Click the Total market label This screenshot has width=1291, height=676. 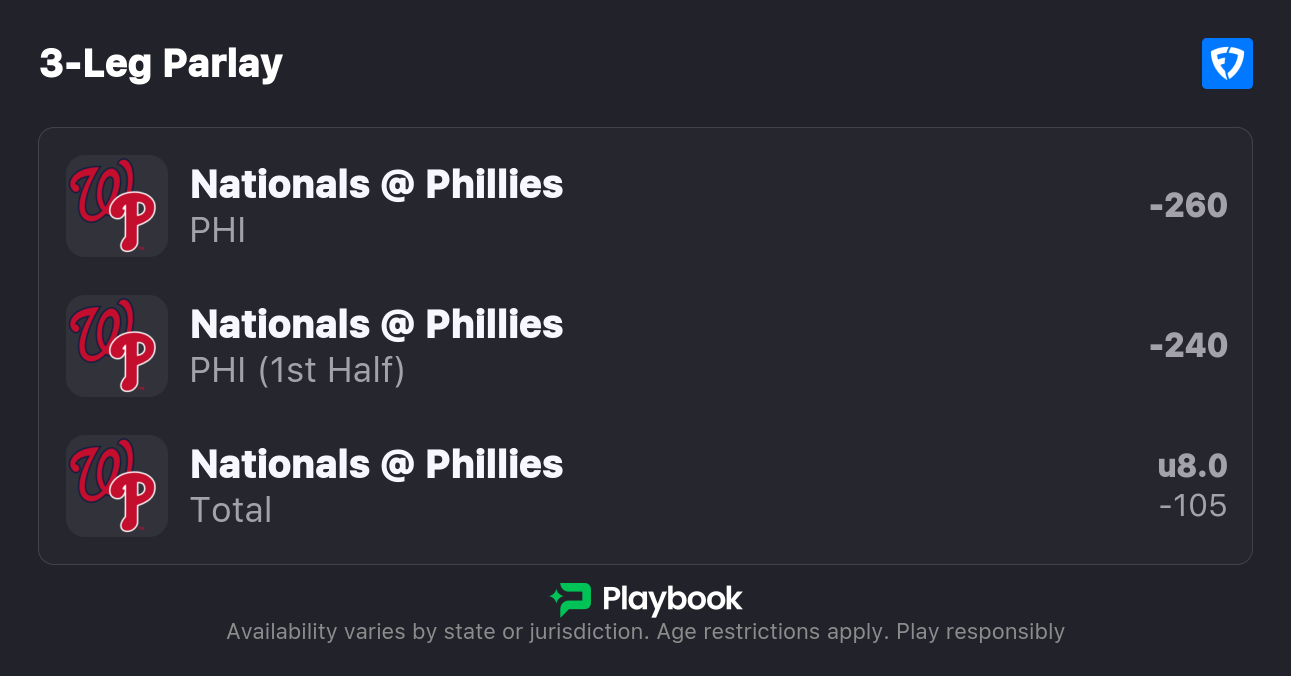tap(231, 511)
